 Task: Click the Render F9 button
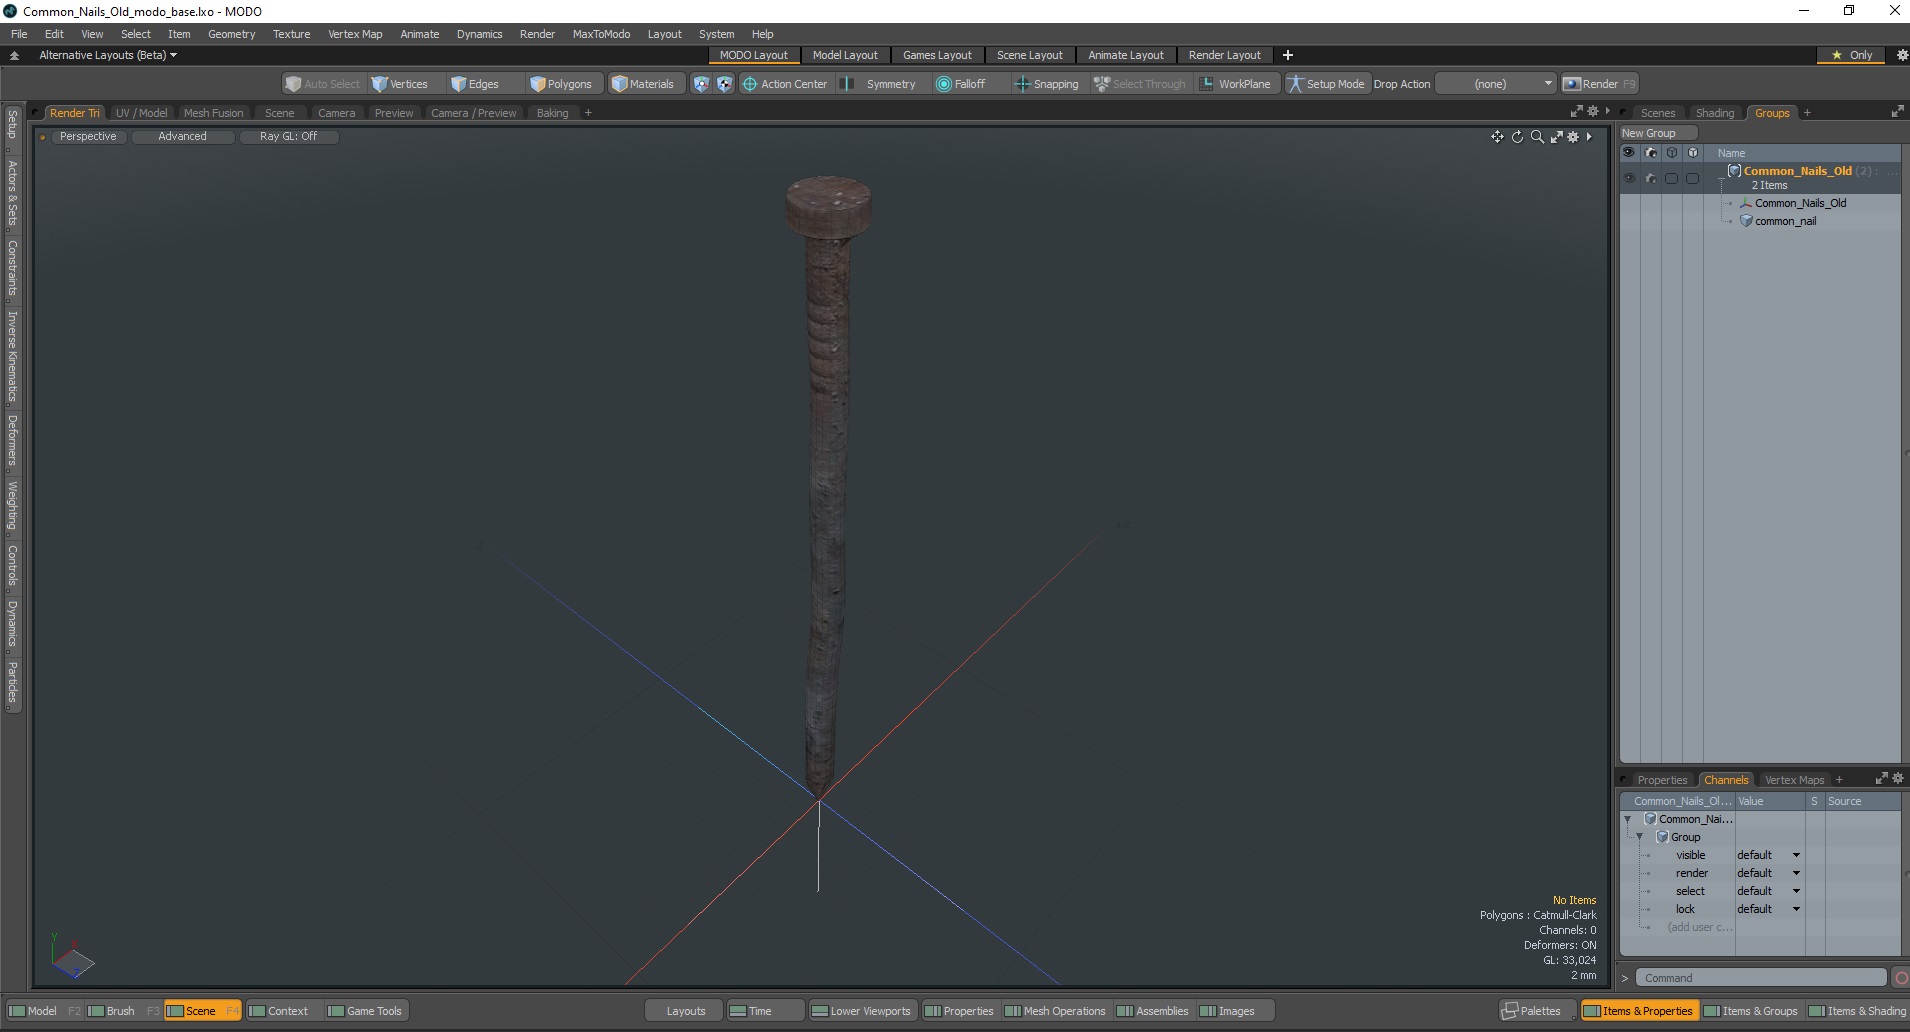1600,84
